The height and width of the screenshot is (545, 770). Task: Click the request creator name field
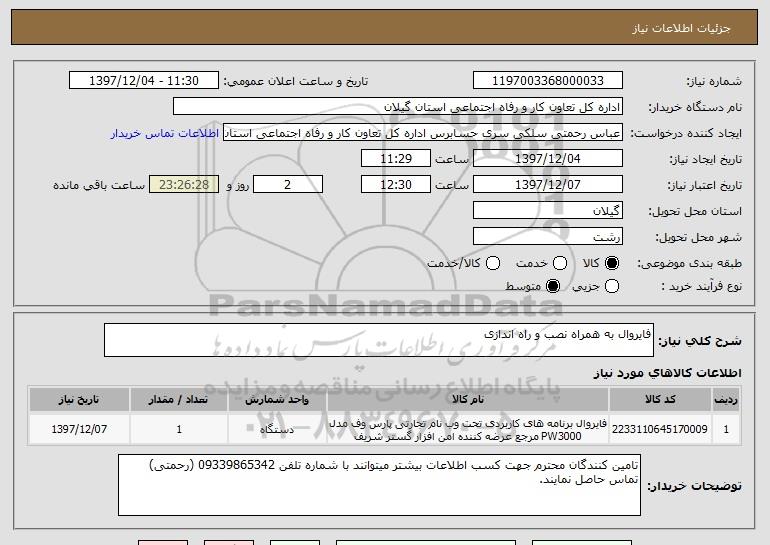pos(423,133)
